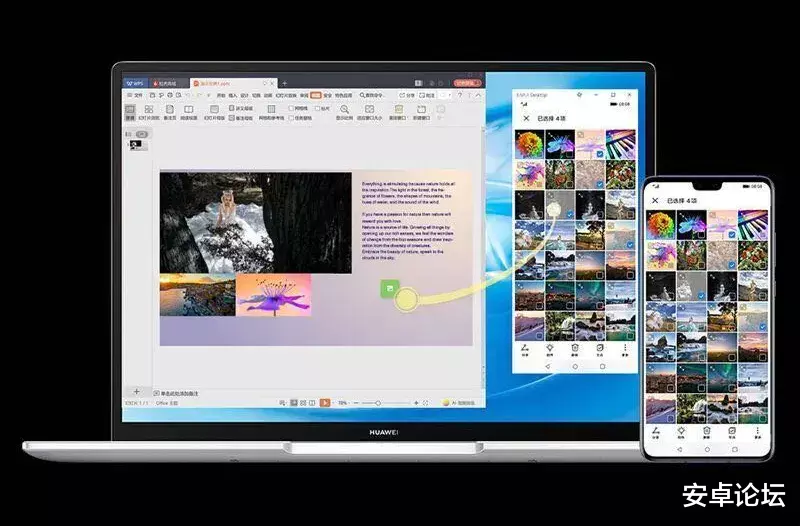The width and height of the screenshot is (800, 526).
Task: Add a new slide with plus button
Action: [136, 392]
